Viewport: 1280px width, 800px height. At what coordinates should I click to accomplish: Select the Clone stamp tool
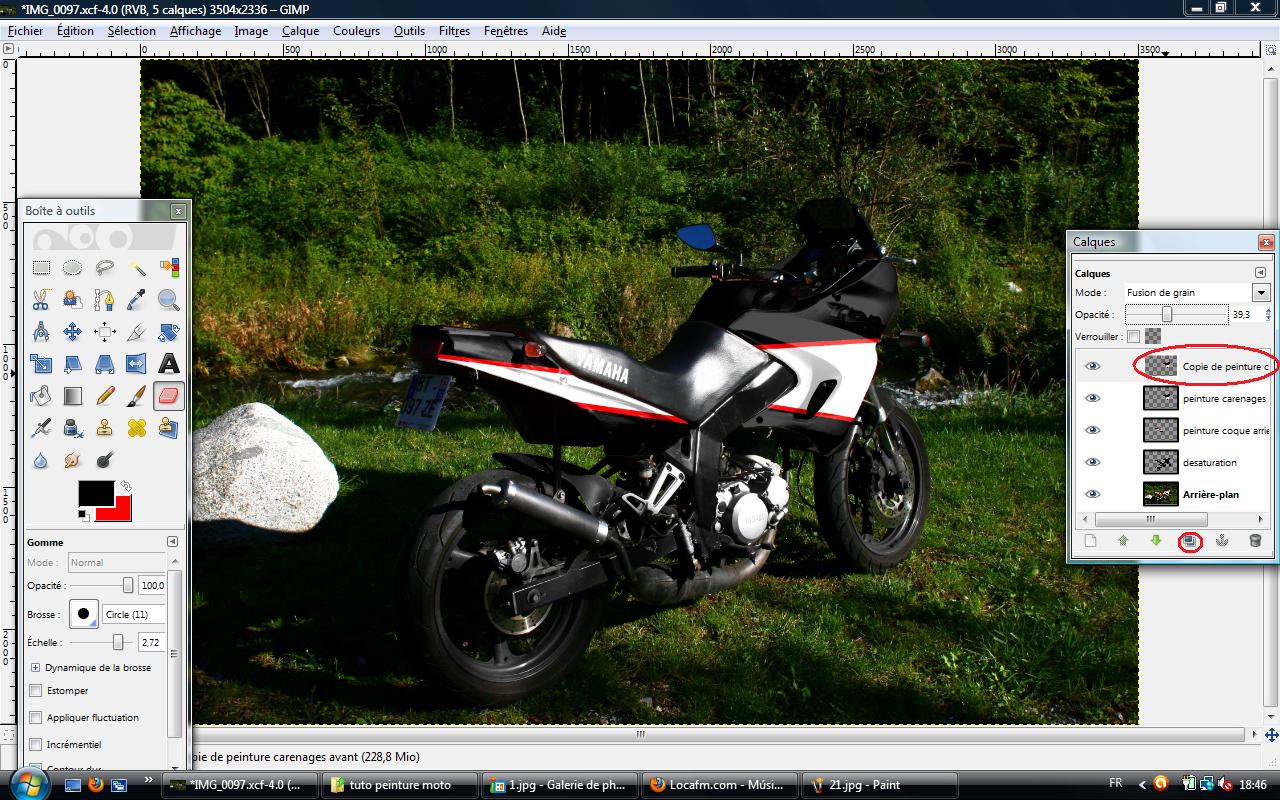(x=105, y=428)
